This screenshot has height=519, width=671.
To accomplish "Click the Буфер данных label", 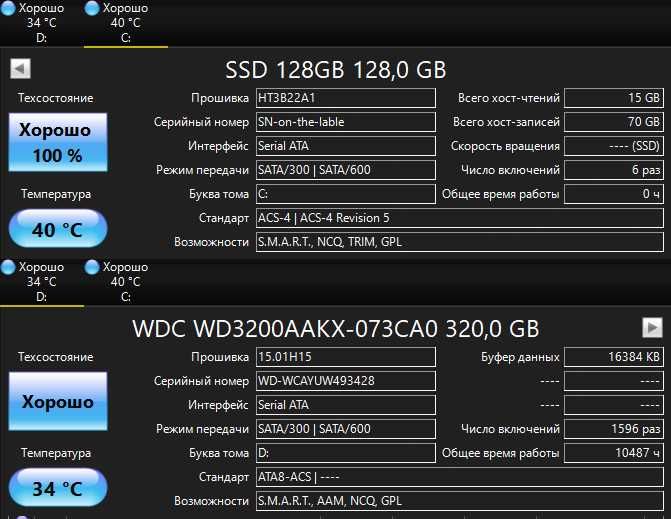I will (520, 357).
